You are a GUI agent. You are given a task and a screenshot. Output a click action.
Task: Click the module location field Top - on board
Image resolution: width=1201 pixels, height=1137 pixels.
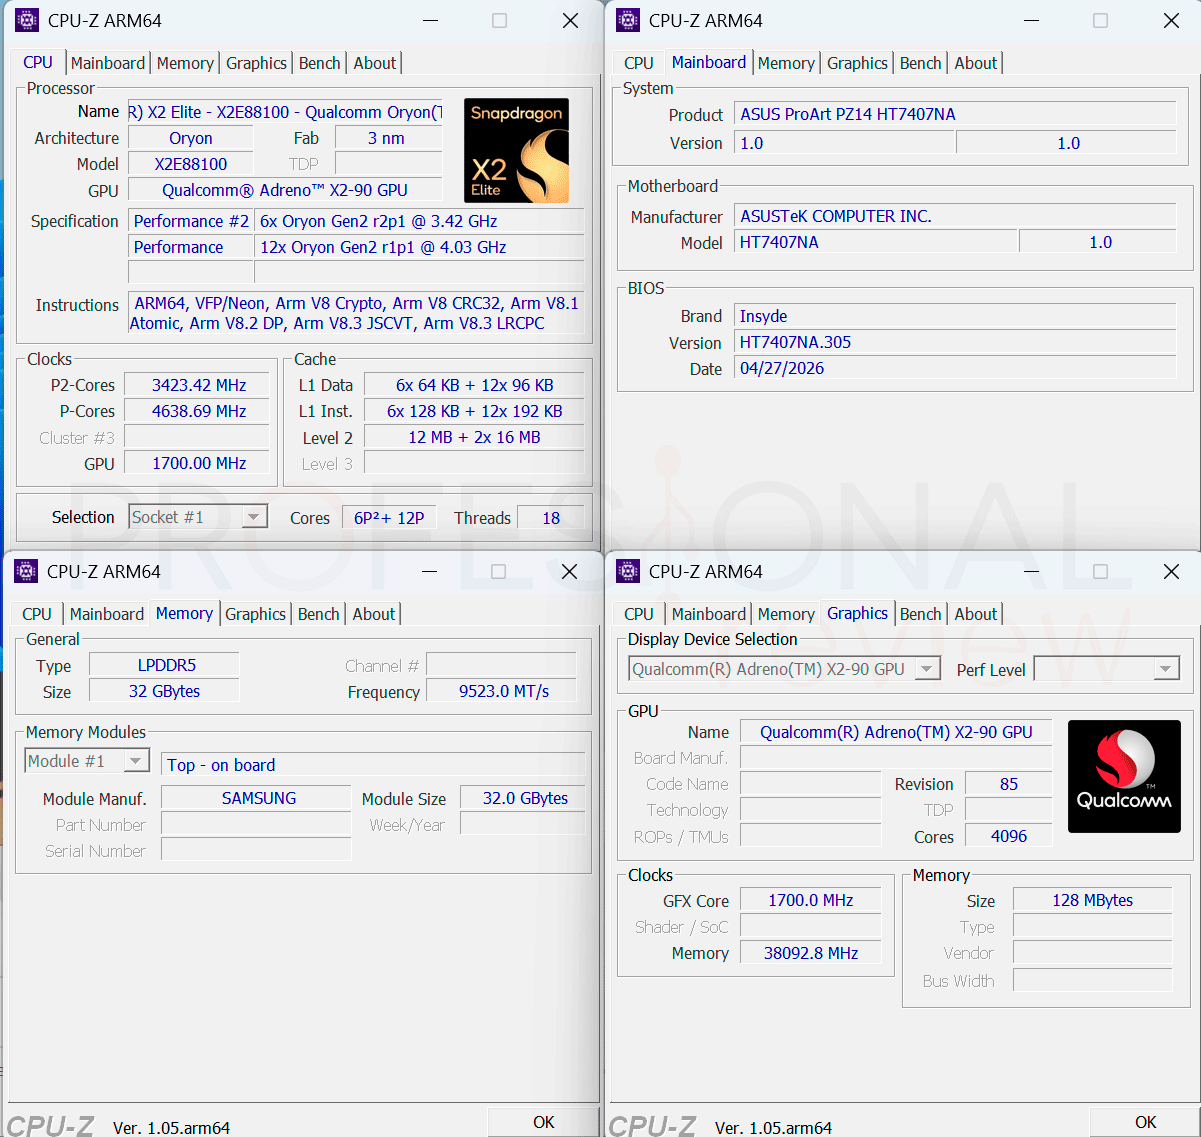(373, 765)
